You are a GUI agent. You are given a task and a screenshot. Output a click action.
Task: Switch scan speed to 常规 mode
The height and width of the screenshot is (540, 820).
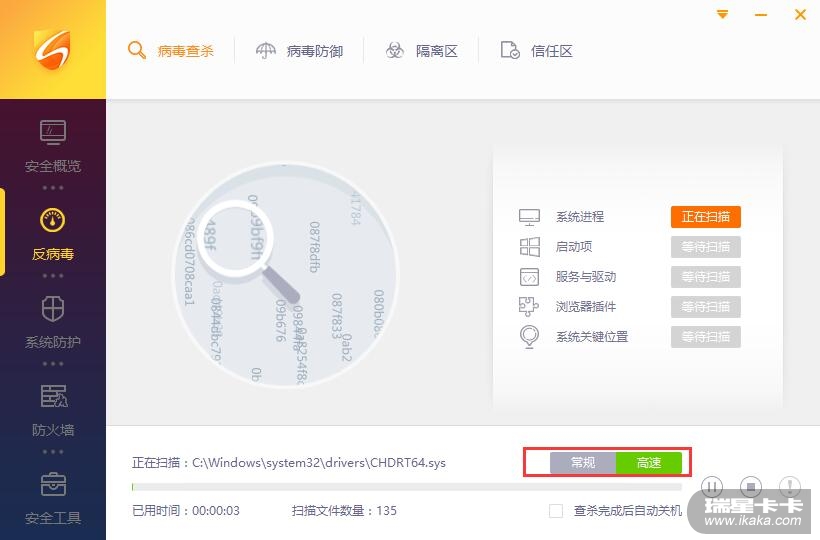[583, 463]
